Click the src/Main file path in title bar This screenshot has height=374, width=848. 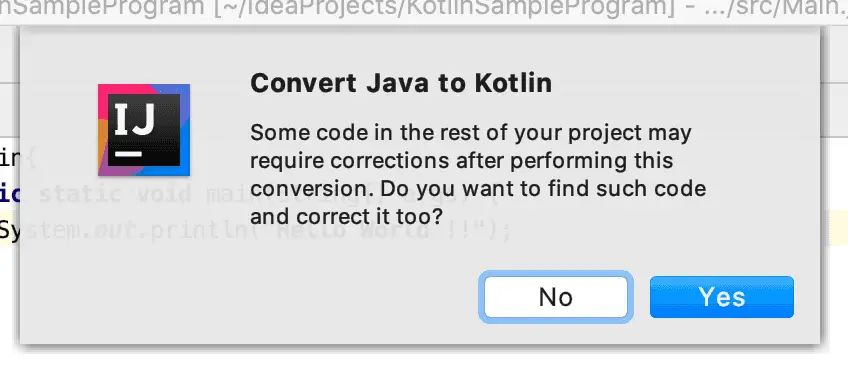[x=778, y=9]
